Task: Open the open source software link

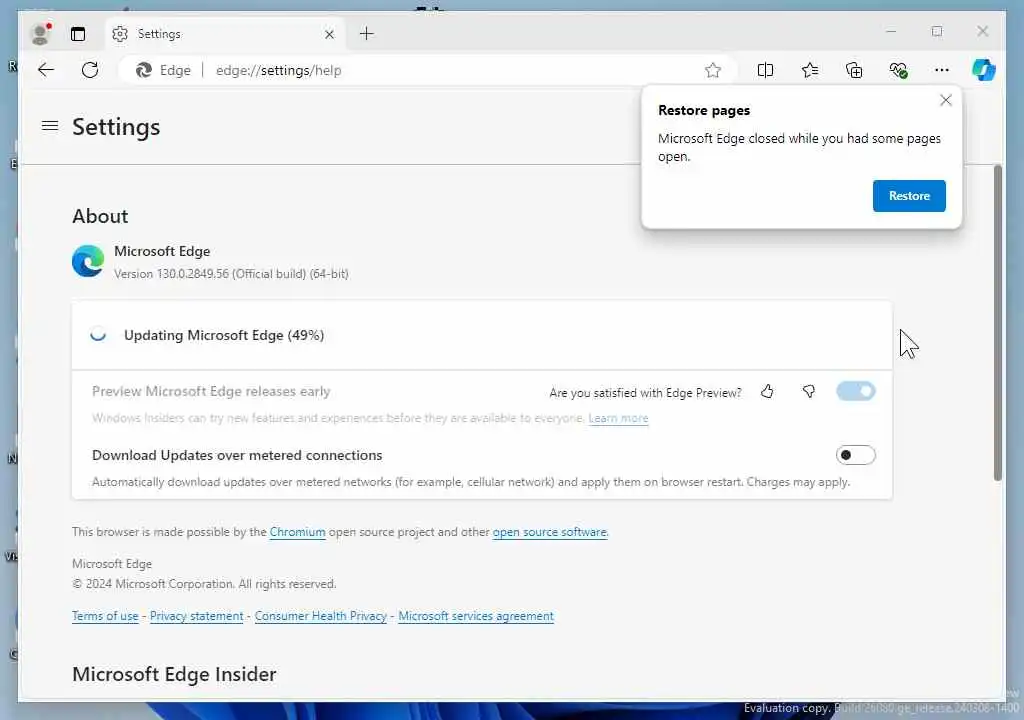Action: point(550,532)
